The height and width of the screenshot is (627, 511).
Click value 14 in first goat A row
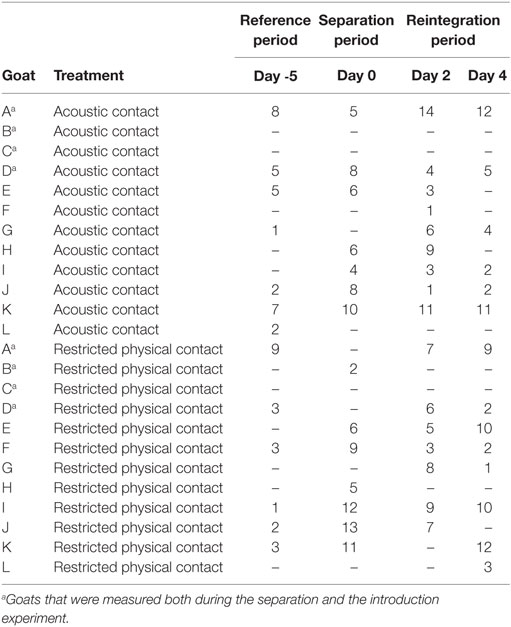click(426, 111)
